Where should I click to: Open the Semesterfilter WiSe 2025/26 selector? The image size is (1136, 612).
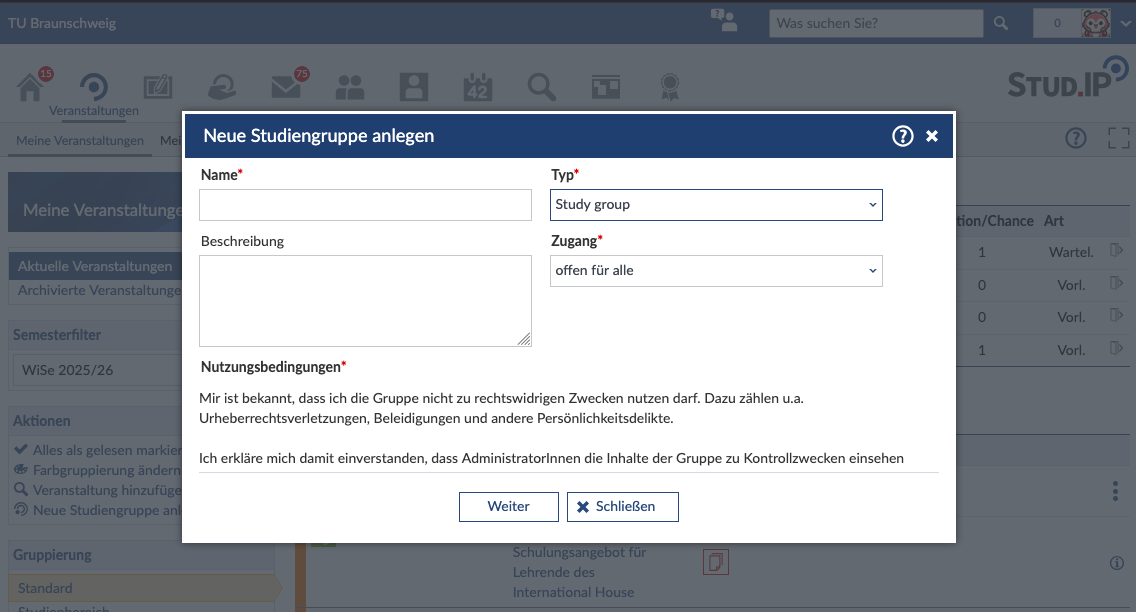(98, 370)
